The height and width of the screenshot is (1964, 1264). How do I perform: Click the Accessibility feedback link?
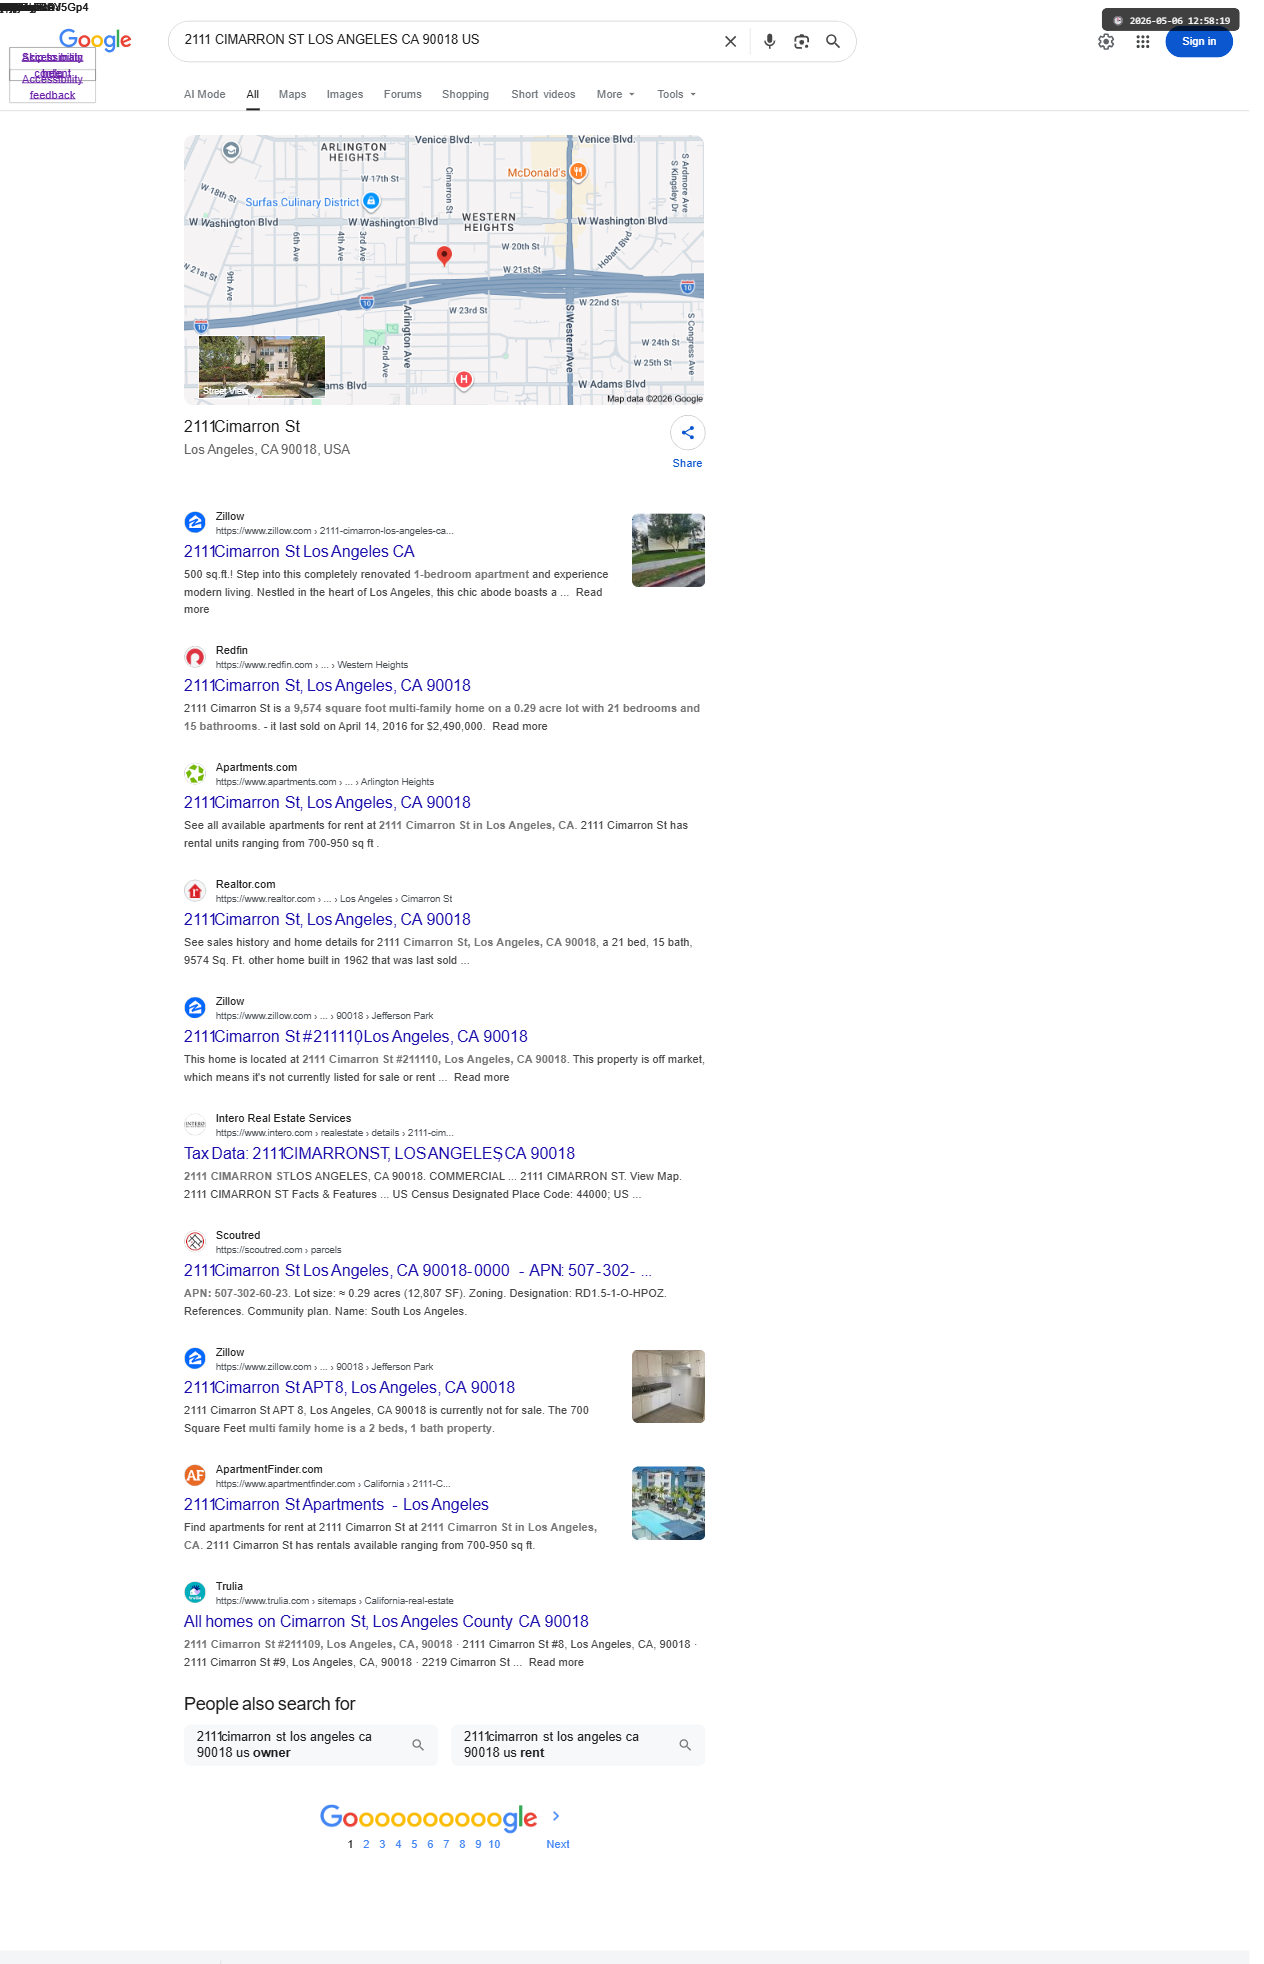(x=52, y=87)
